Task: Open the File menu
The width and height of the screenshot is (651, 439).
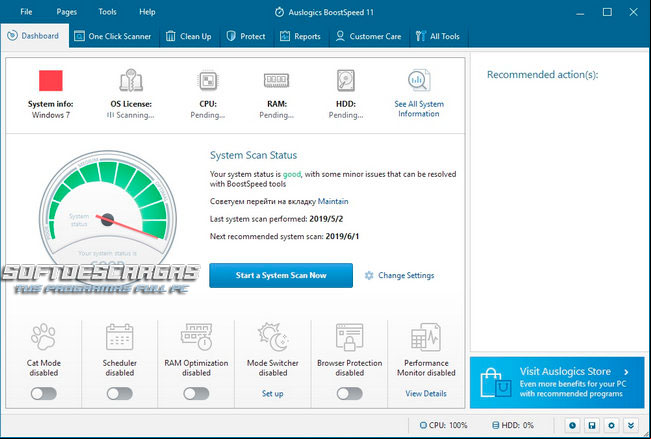Action: (26, 12)
